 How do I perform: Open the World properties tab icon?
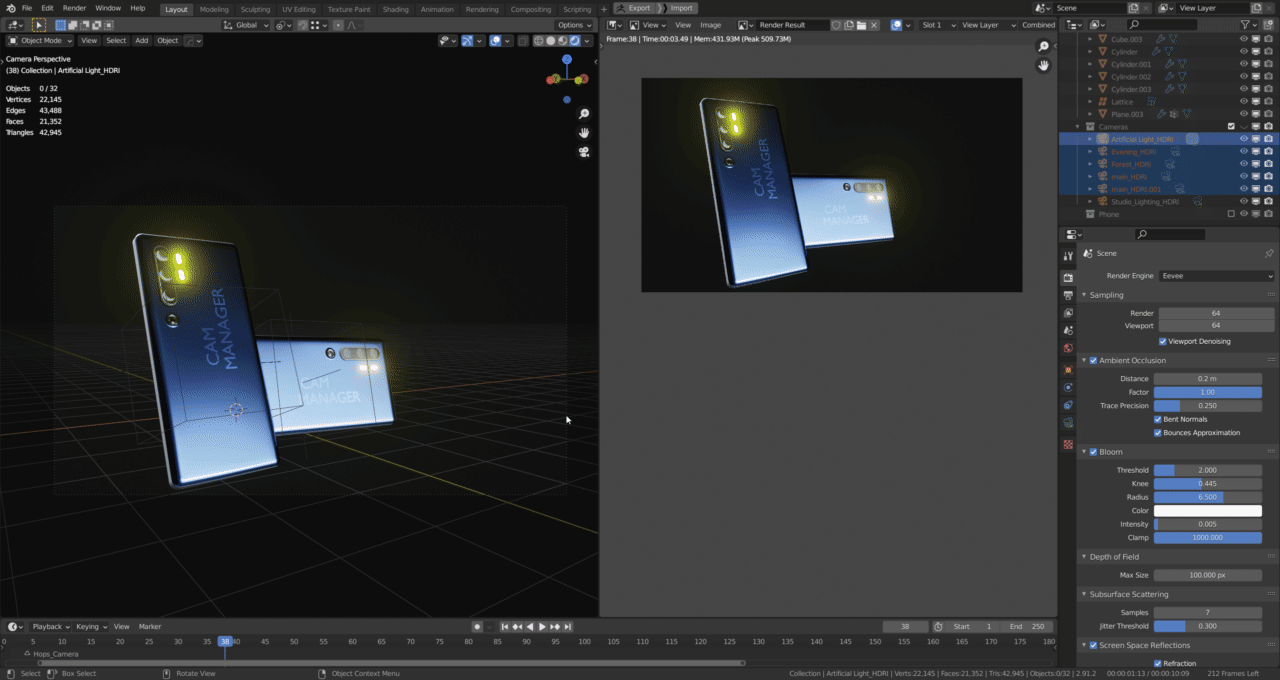coord(1068,349)
